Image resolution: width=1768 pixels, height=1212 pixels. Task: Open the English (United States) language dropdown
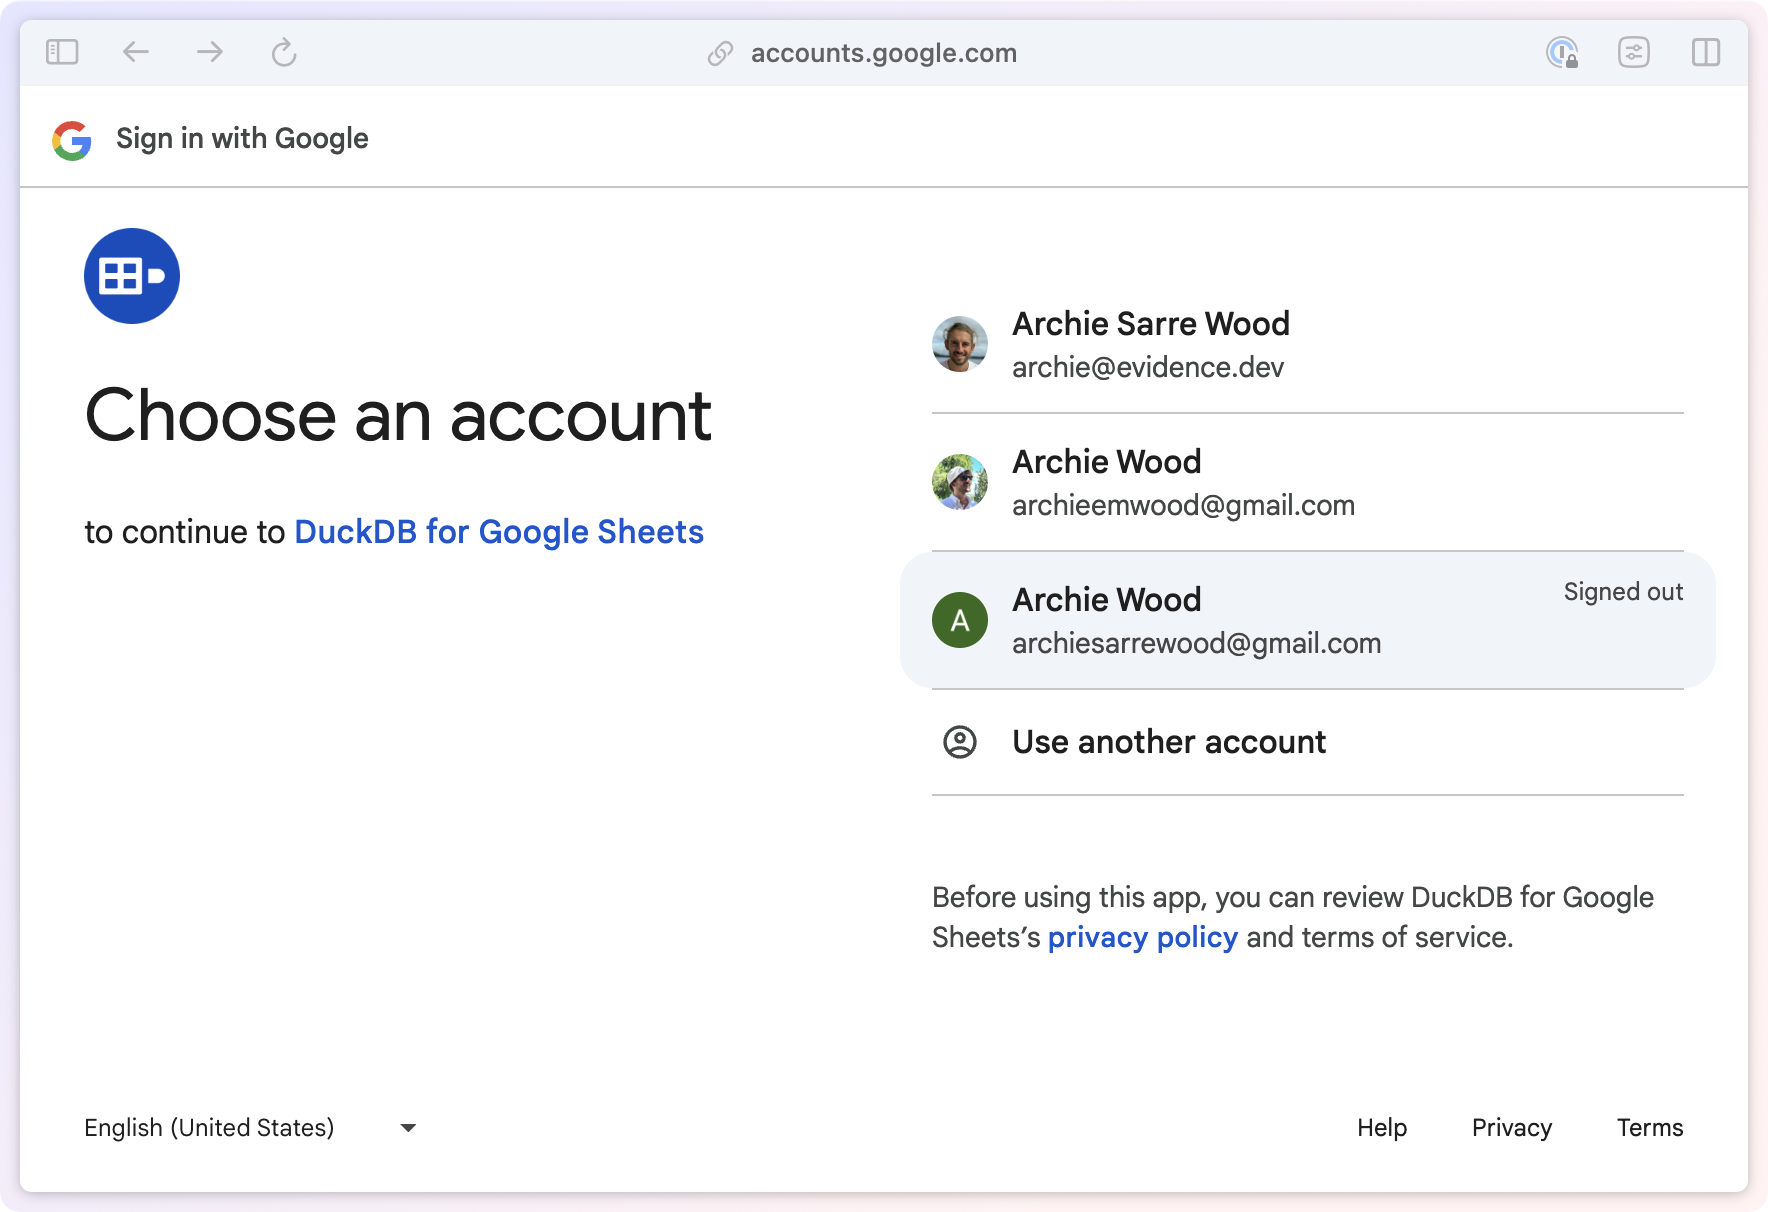pos(250,1128)
